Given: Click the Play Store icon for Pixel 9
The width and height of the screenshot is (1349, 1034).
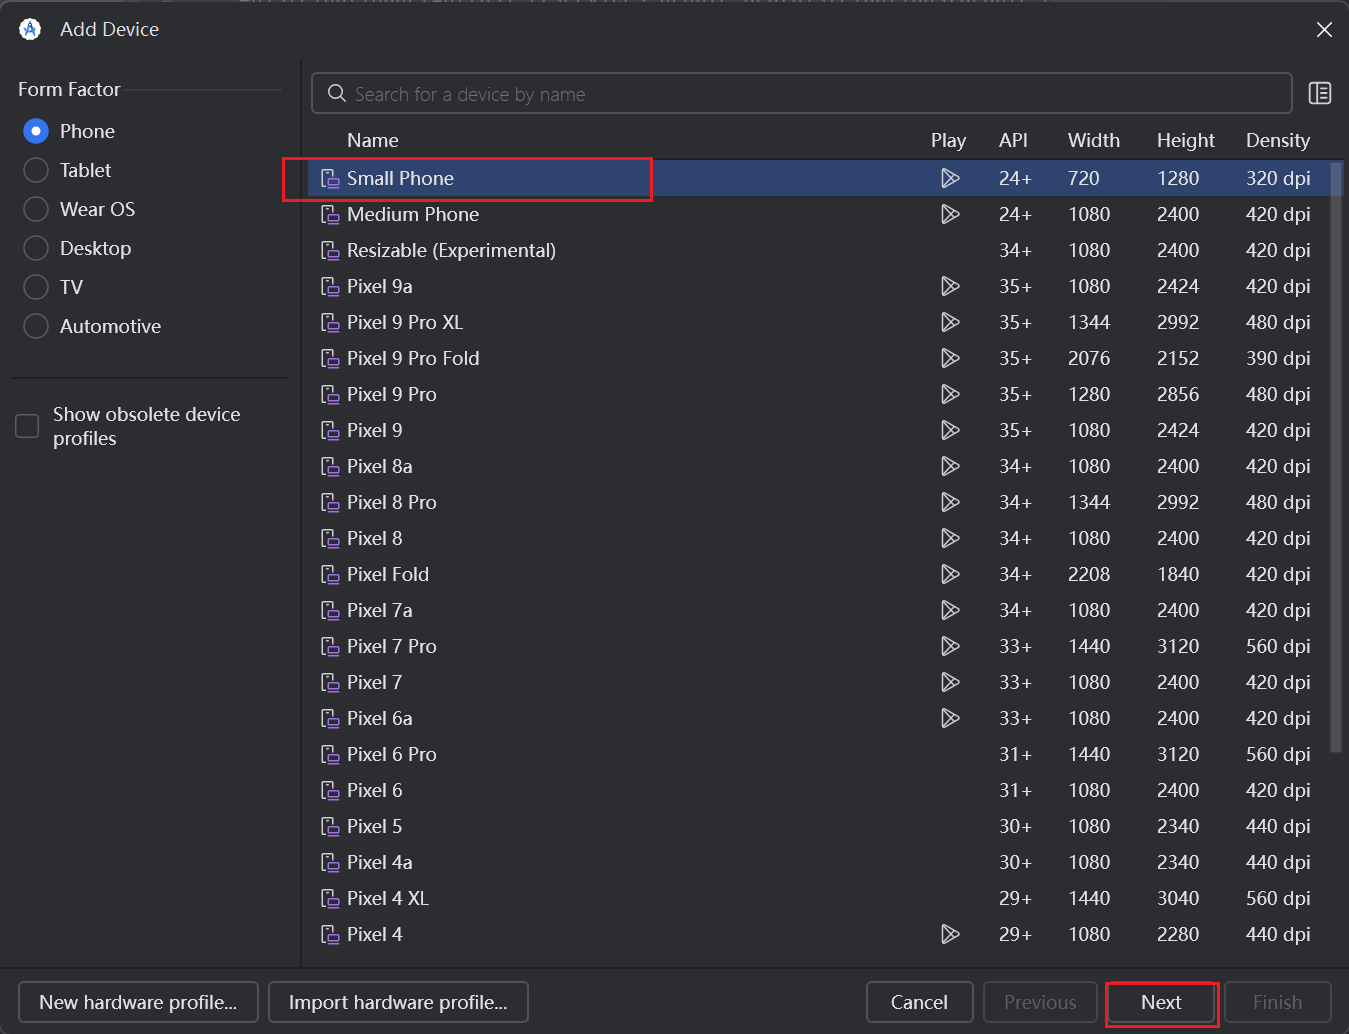Looking at the screenshot, I should pos(950,430).
